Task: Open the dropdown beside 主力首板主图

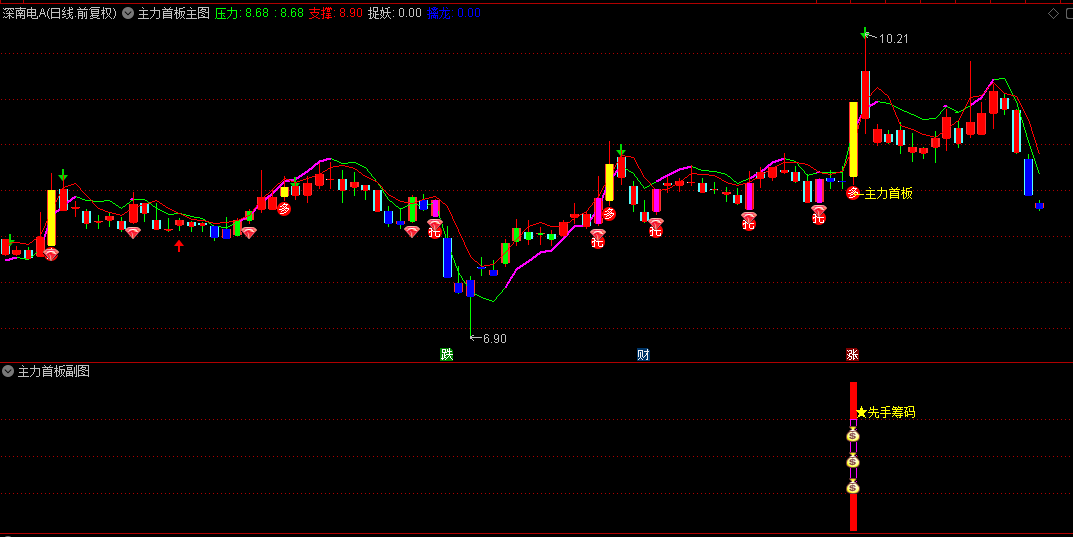Action: click(128, 13)
